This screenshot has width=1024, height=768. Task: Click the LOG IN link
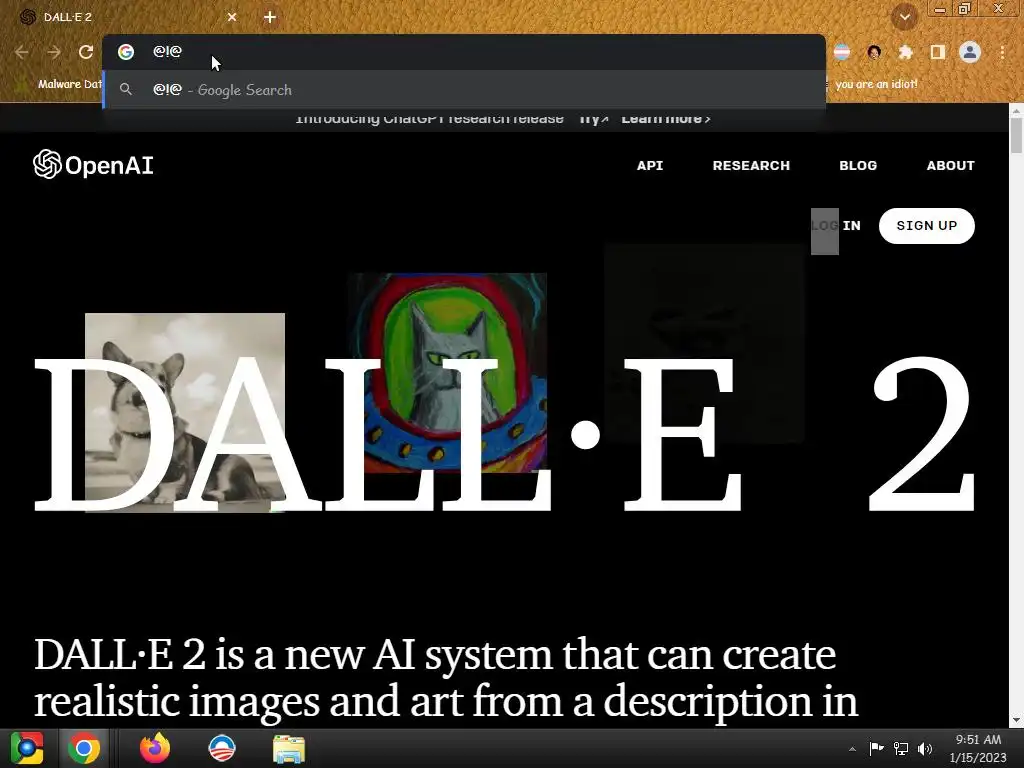(x=836, y=225)
